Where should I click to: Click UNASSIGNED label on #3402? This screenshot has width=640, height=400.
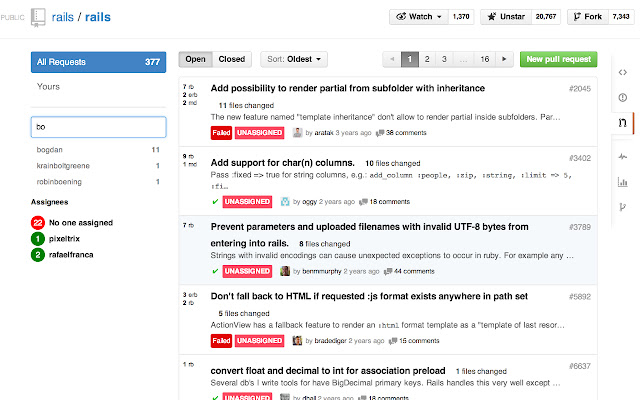(x=247, y=202)
